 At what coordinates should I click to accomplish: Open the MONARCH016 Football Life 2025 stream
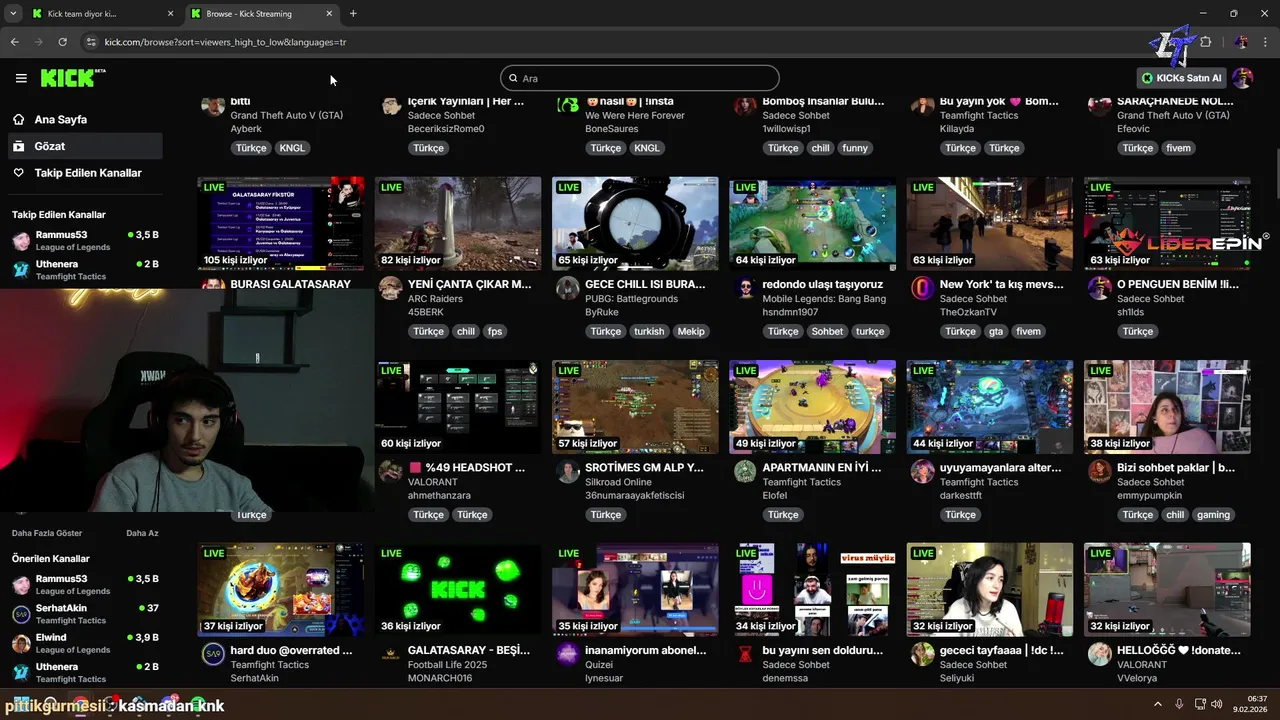[x=458, y=590]
